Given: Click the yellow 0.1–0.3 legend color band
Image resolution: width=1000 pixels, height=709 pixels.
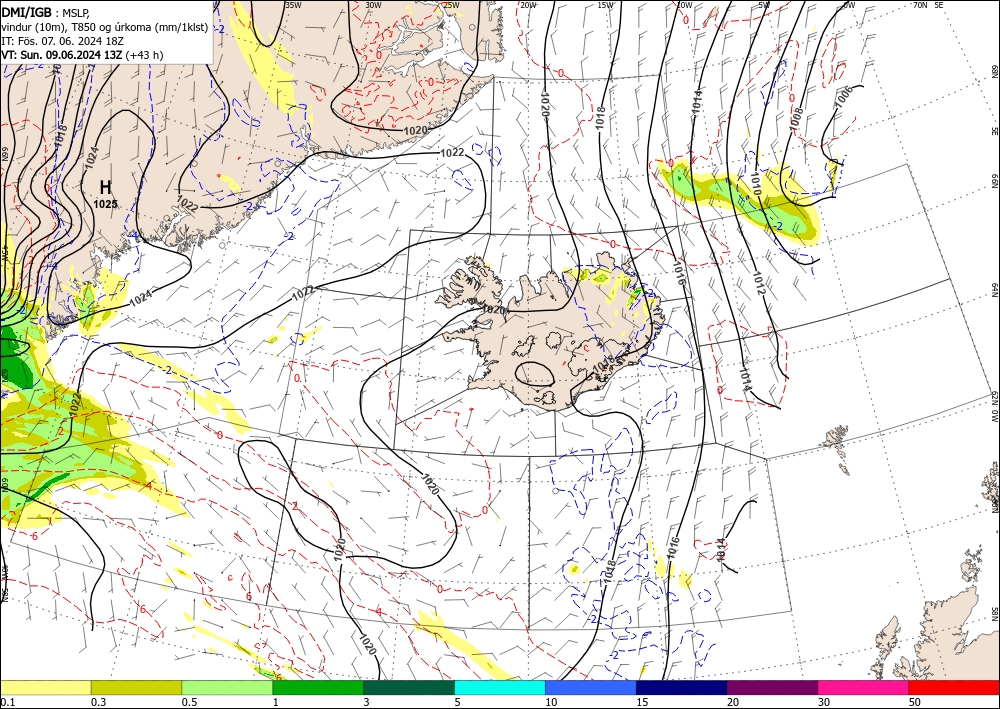Looking at the screenshot, I should pyautogui.click(x=45, y=687).
